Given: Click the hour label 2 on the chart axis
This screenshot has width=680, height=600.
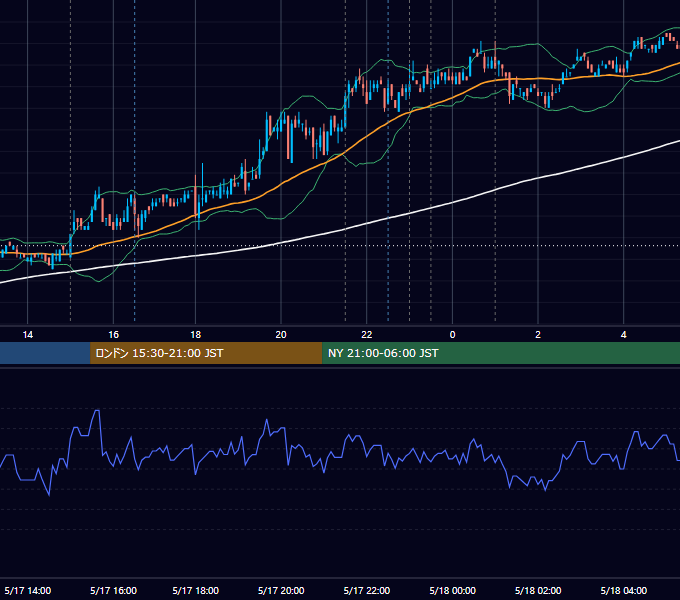Looking at the screenshot, I should tap(538, 335).
